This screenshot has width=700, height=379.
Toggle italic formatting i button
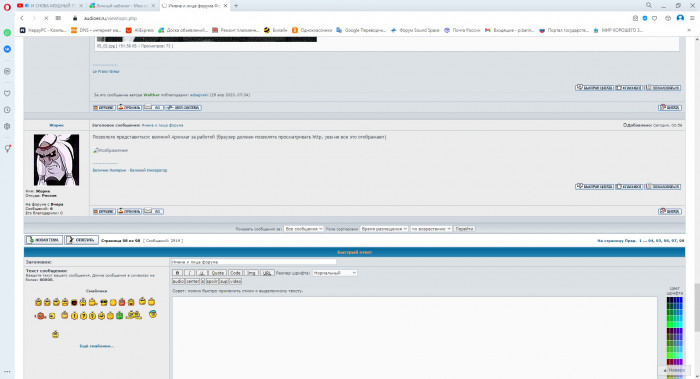(x=189, y=273)
